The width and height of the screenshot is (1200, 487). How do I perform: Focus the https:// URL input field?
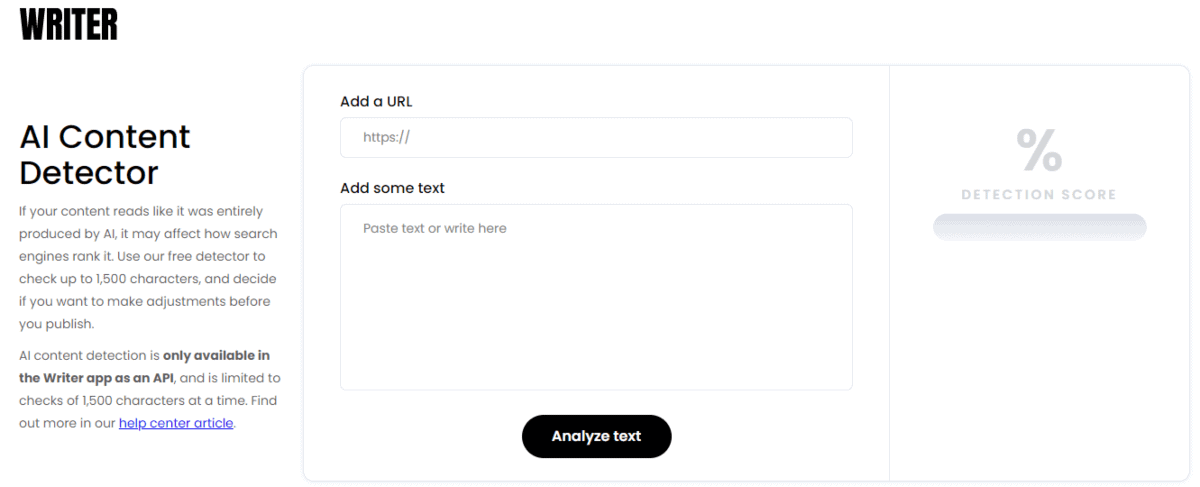click(596, 138)
